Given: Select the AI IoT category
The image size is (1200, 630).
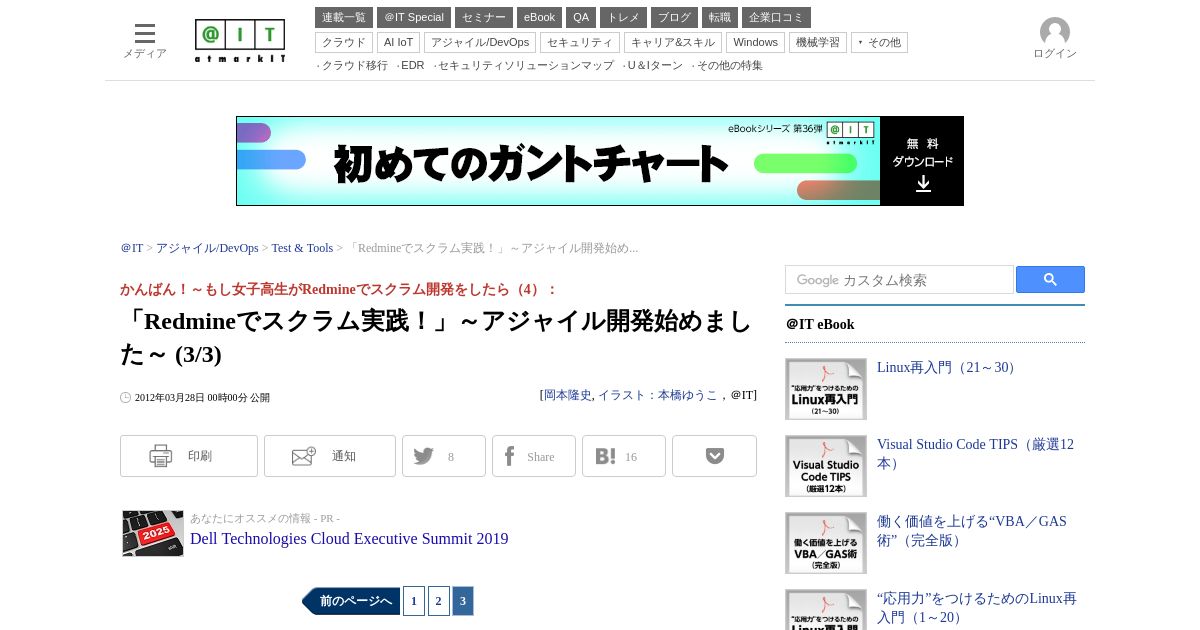Looking at the screenshot, I should 398,43.
